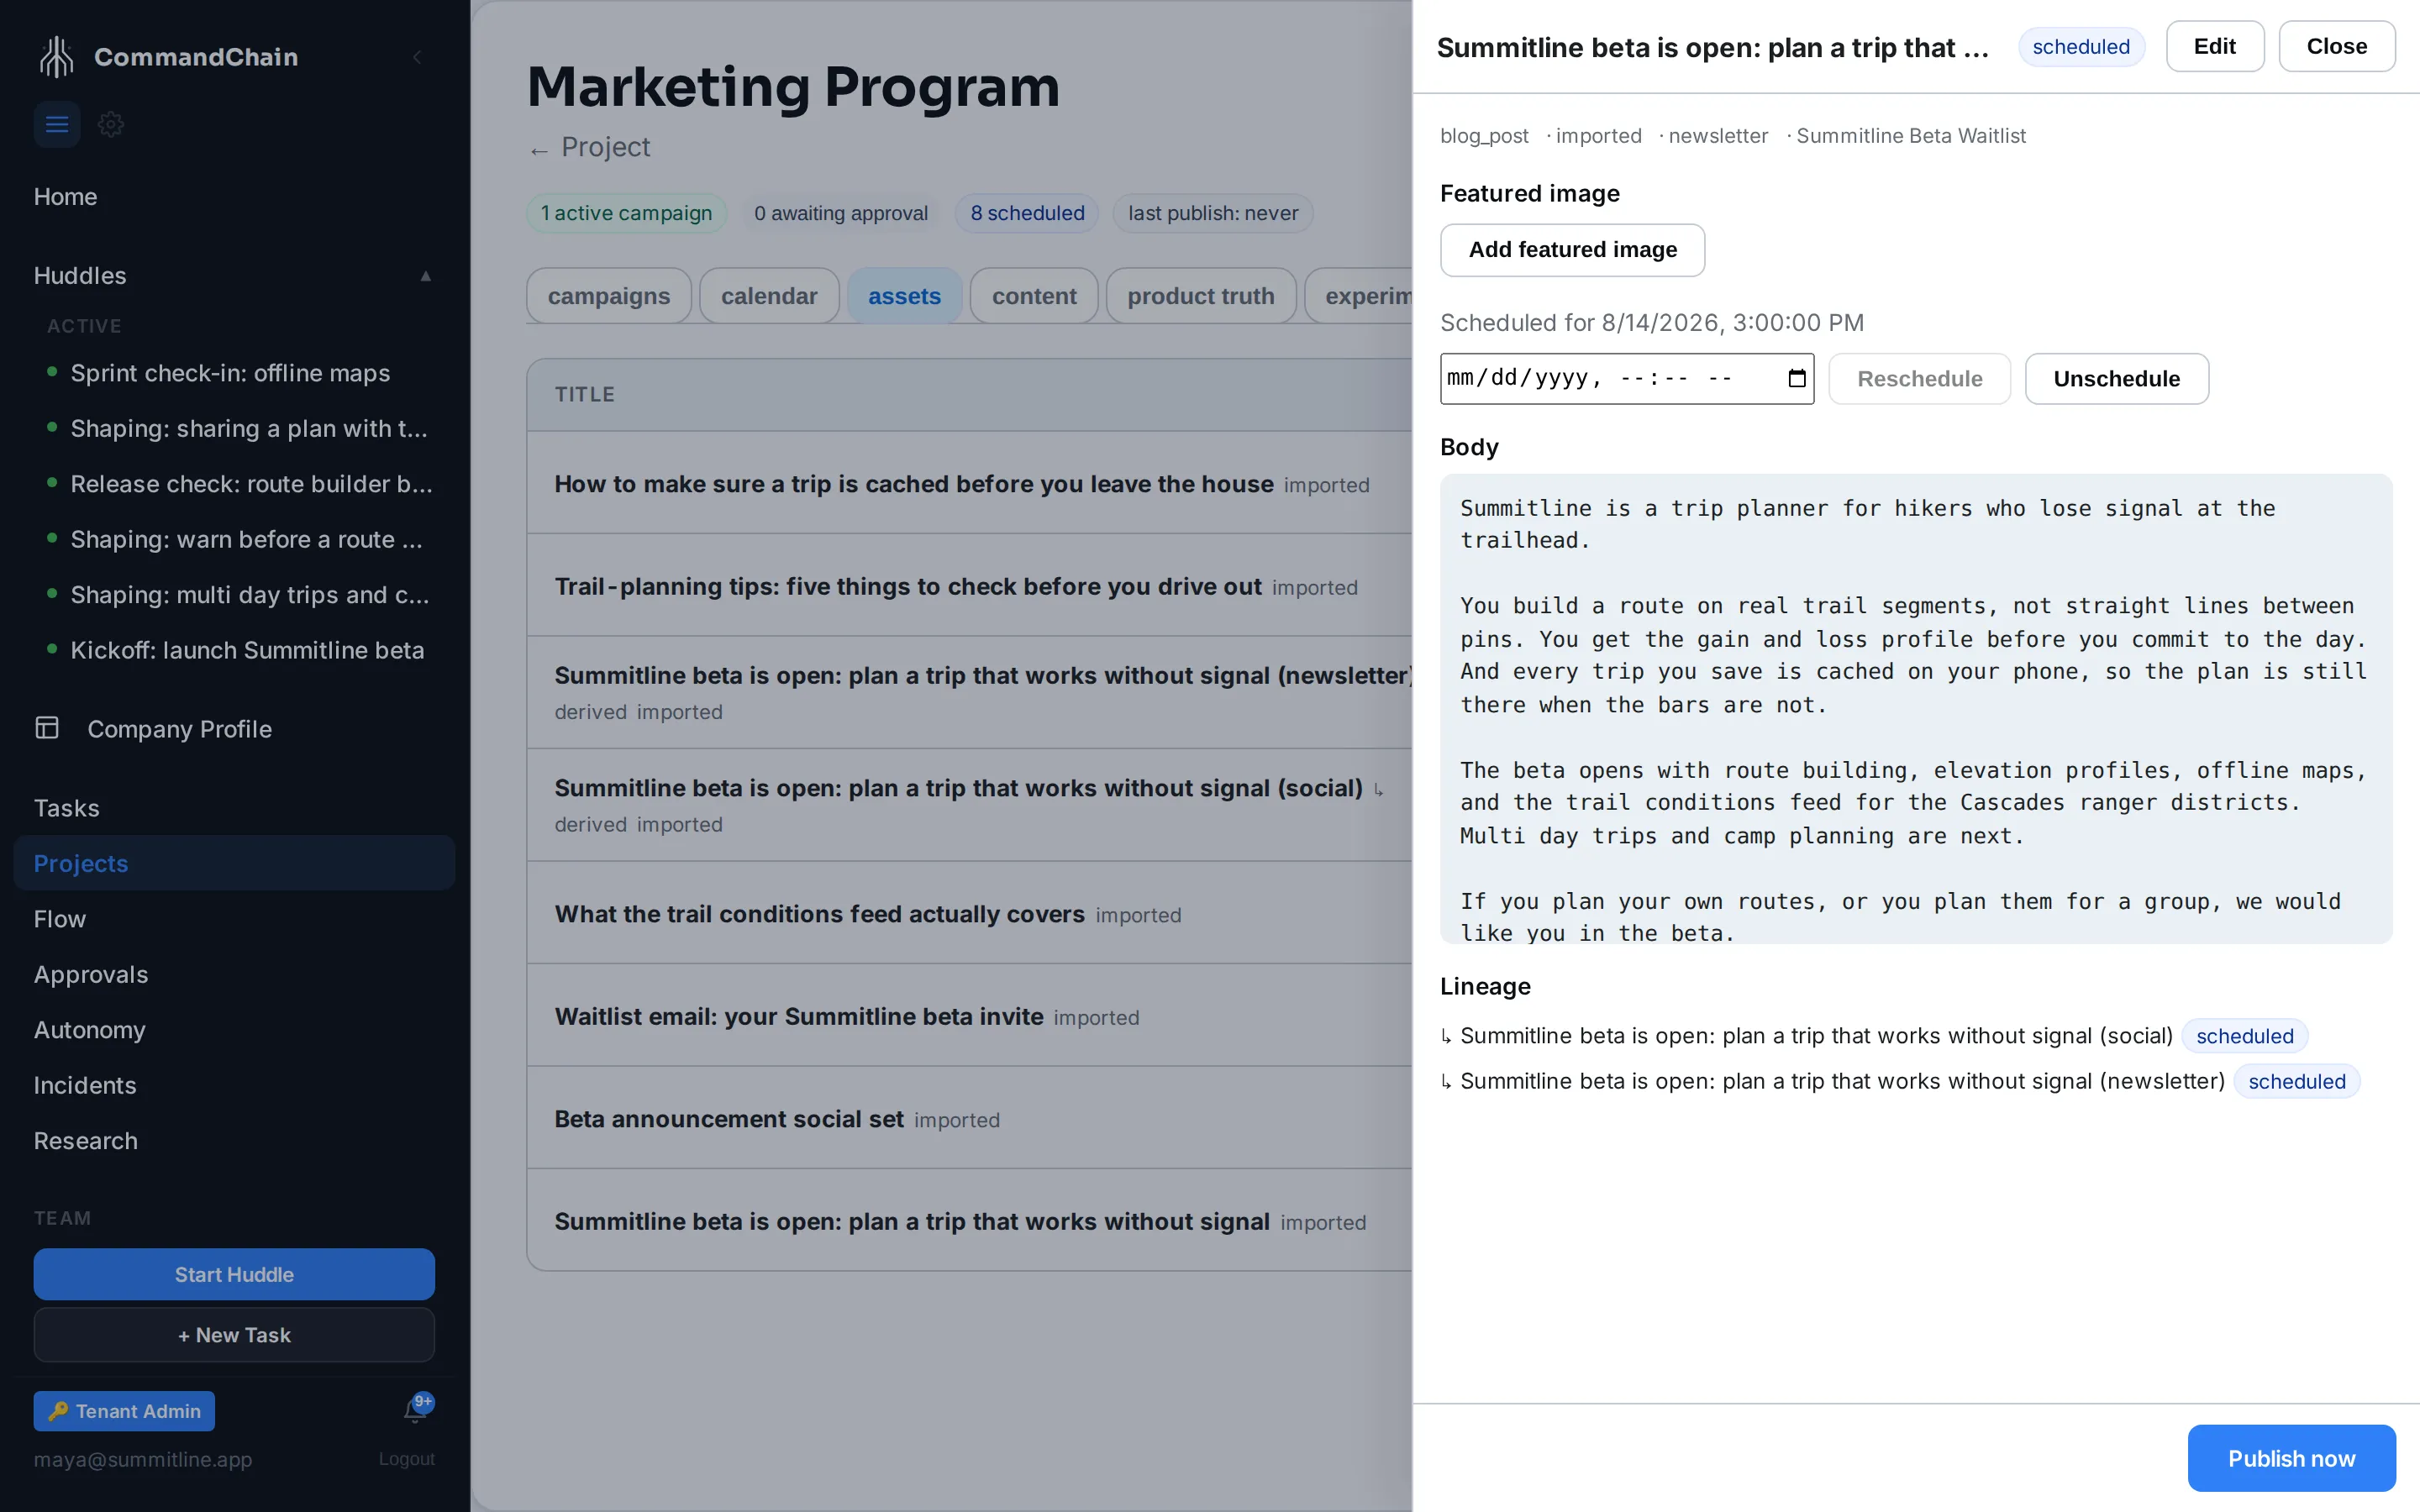Collapse the Huddles section triangle
Image resolution: width=2420 pixels, height=1512 pixels.
pyautogui.click(x=425, y=276)
